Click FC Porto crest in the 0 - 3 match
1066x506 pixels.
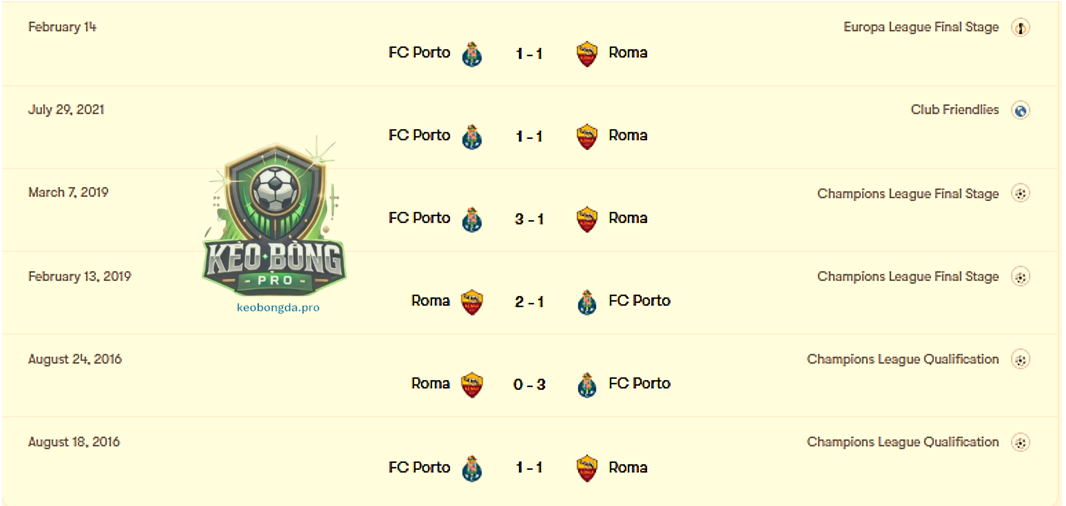point(587,385)
